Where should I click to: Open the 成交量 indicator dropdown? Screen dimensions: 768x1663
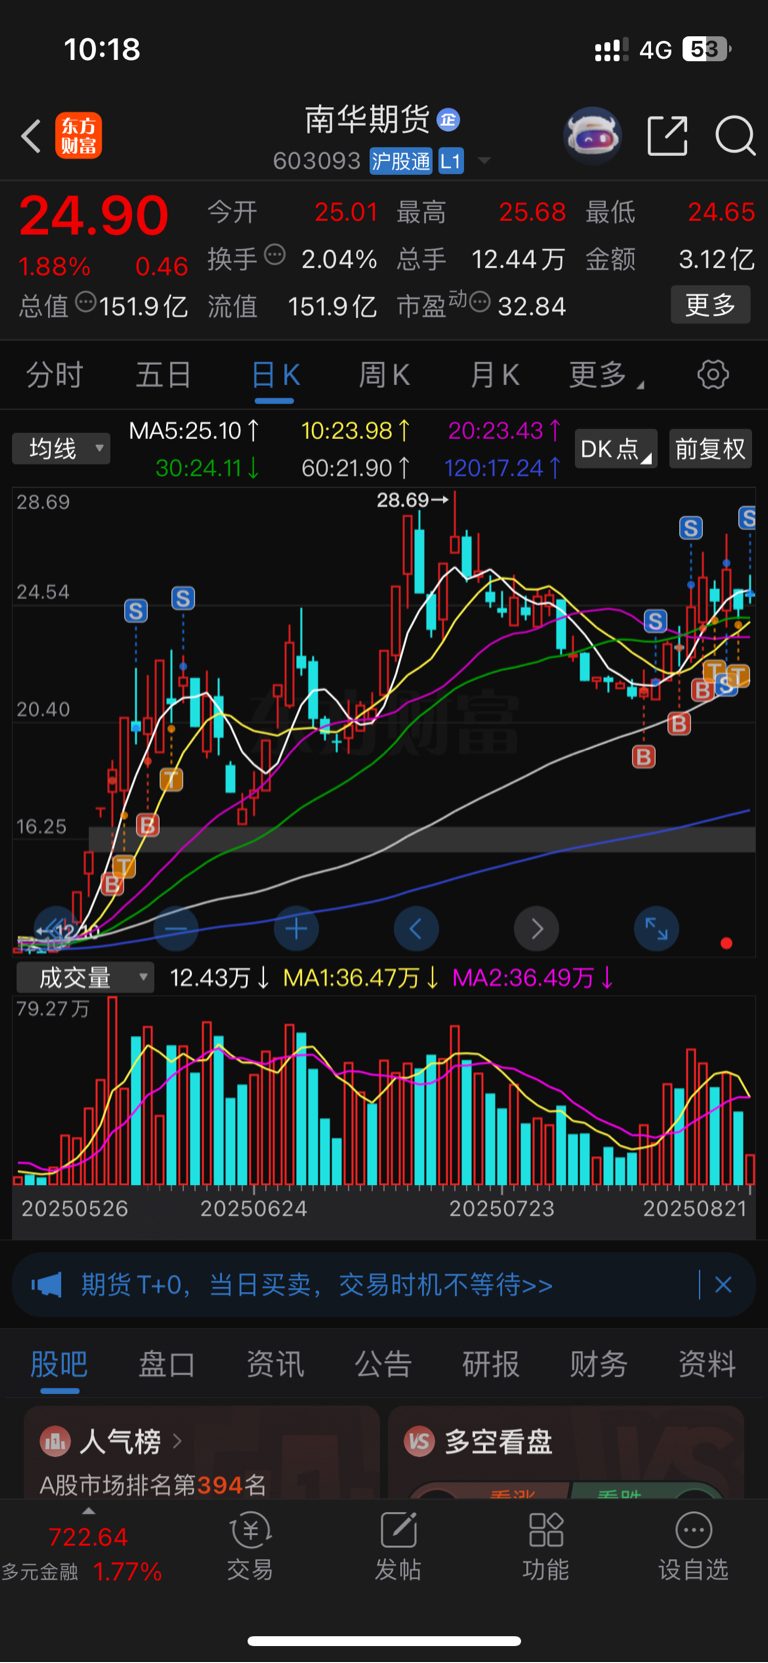(85, 977)
